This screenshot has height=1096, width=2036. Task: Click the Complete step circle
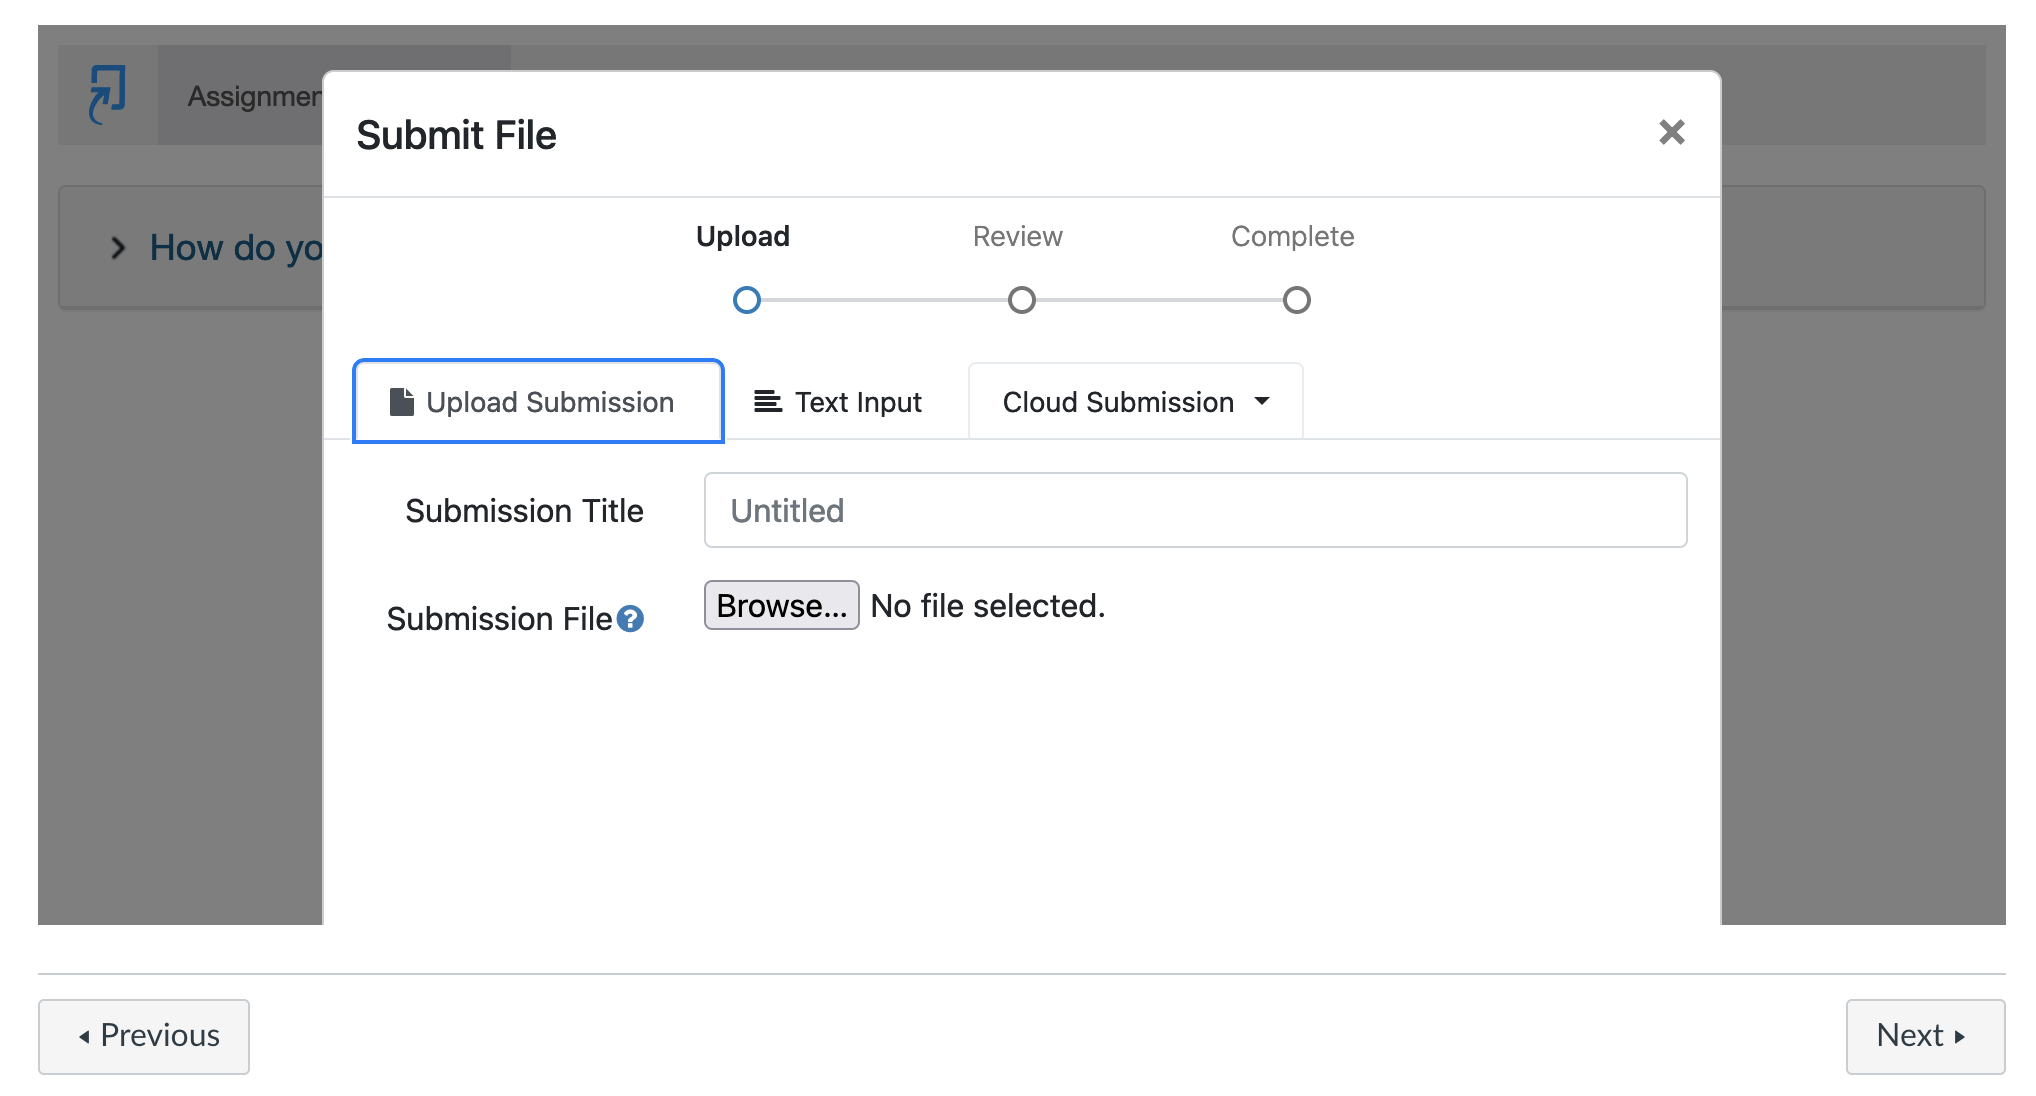1296,300
